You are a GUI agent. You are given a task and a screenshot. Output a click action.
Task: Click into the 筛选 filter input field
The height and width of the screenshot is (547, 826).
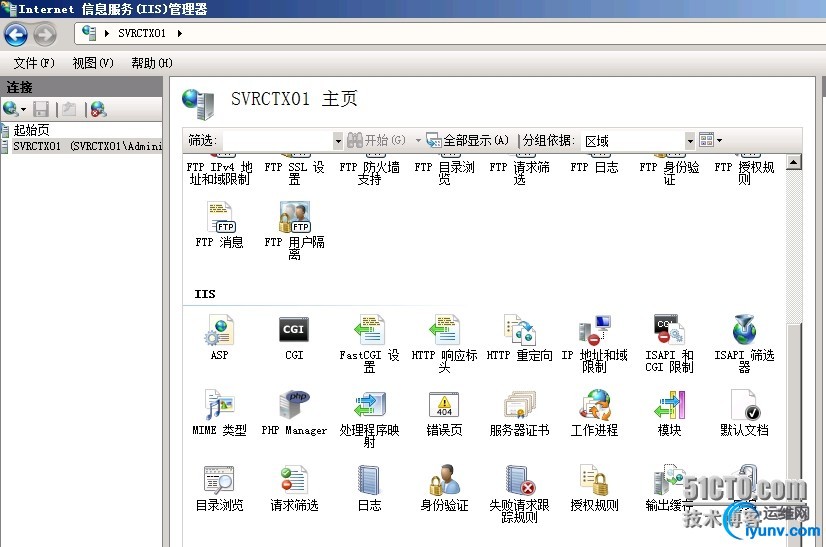pos(278,141)
